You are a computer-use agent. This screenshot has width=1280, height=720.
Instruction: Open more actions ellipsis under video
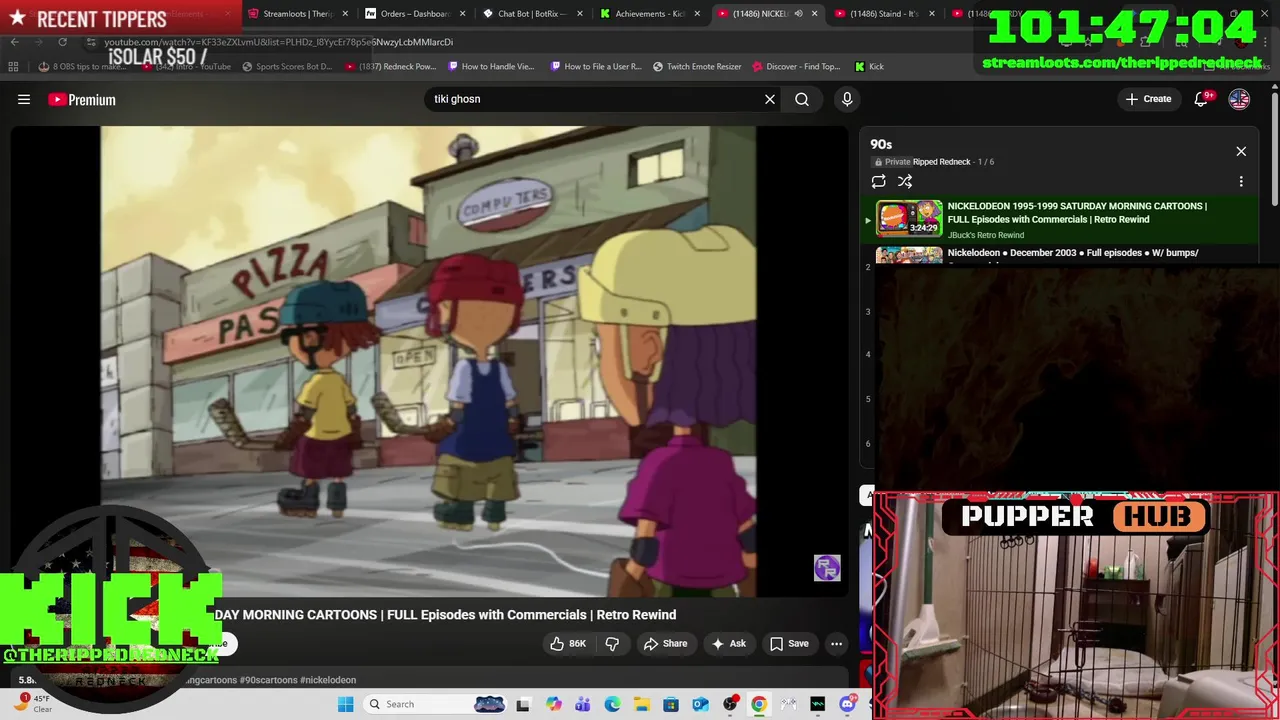click(x=837, y=643)
